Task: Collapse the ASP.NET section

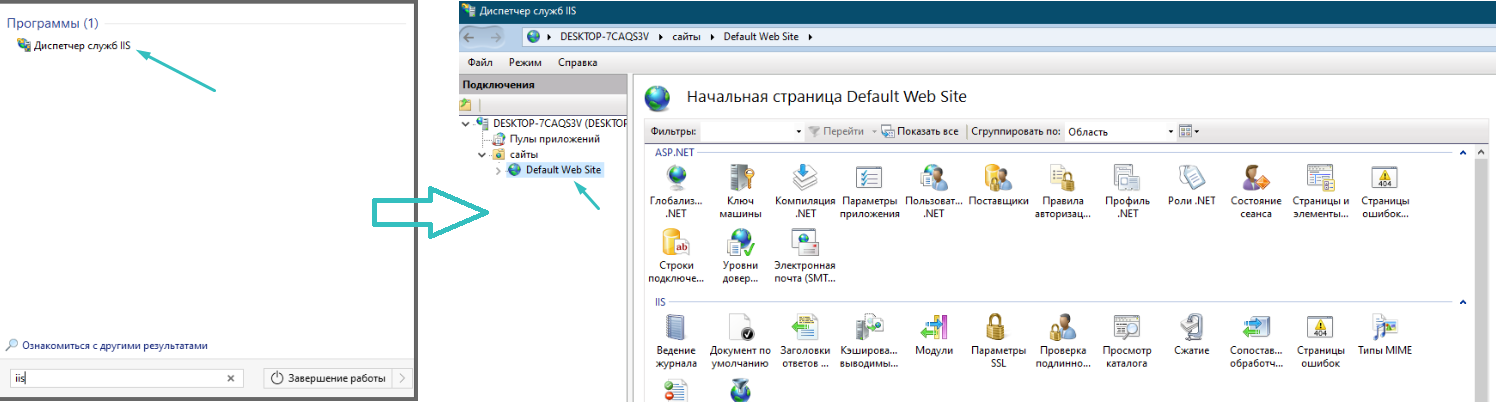Action: pos(1463,153)
